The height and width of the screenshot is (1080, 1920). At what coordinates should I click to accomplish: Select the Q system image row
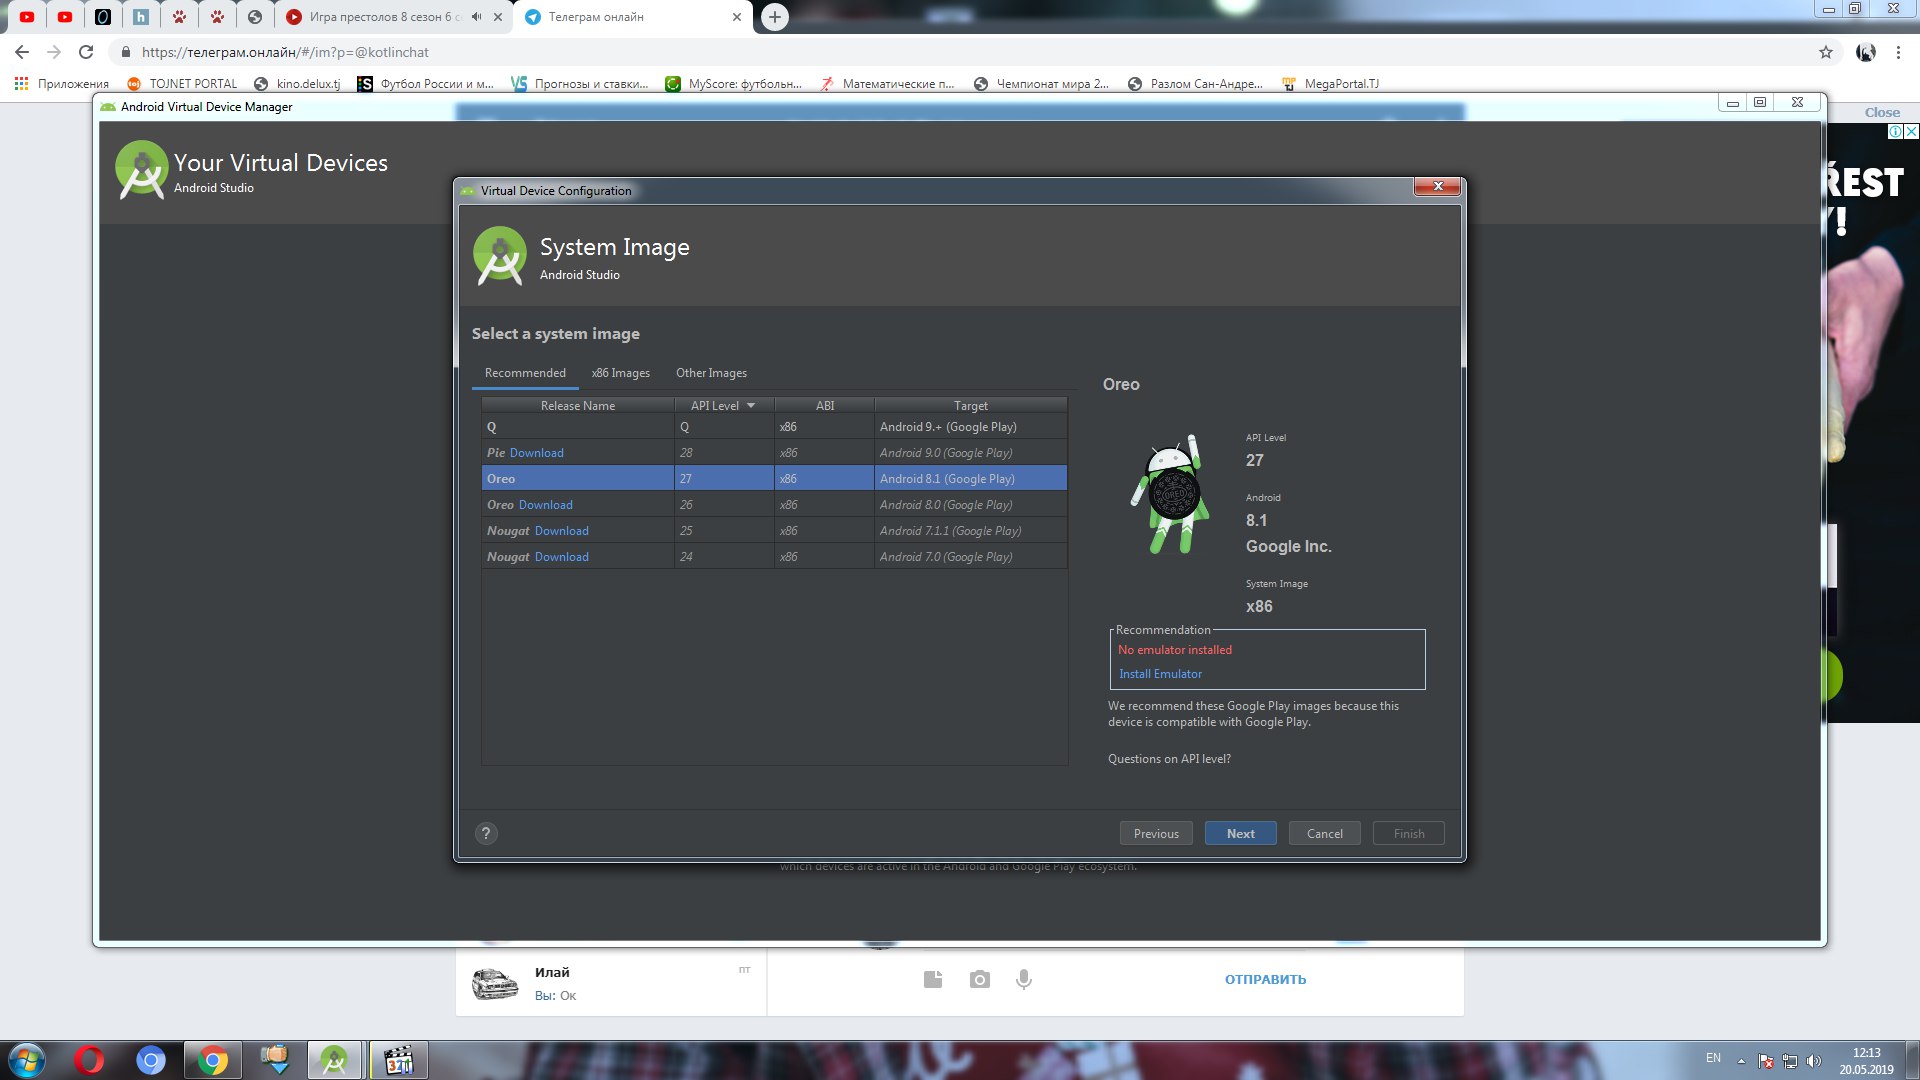[774, 427]
